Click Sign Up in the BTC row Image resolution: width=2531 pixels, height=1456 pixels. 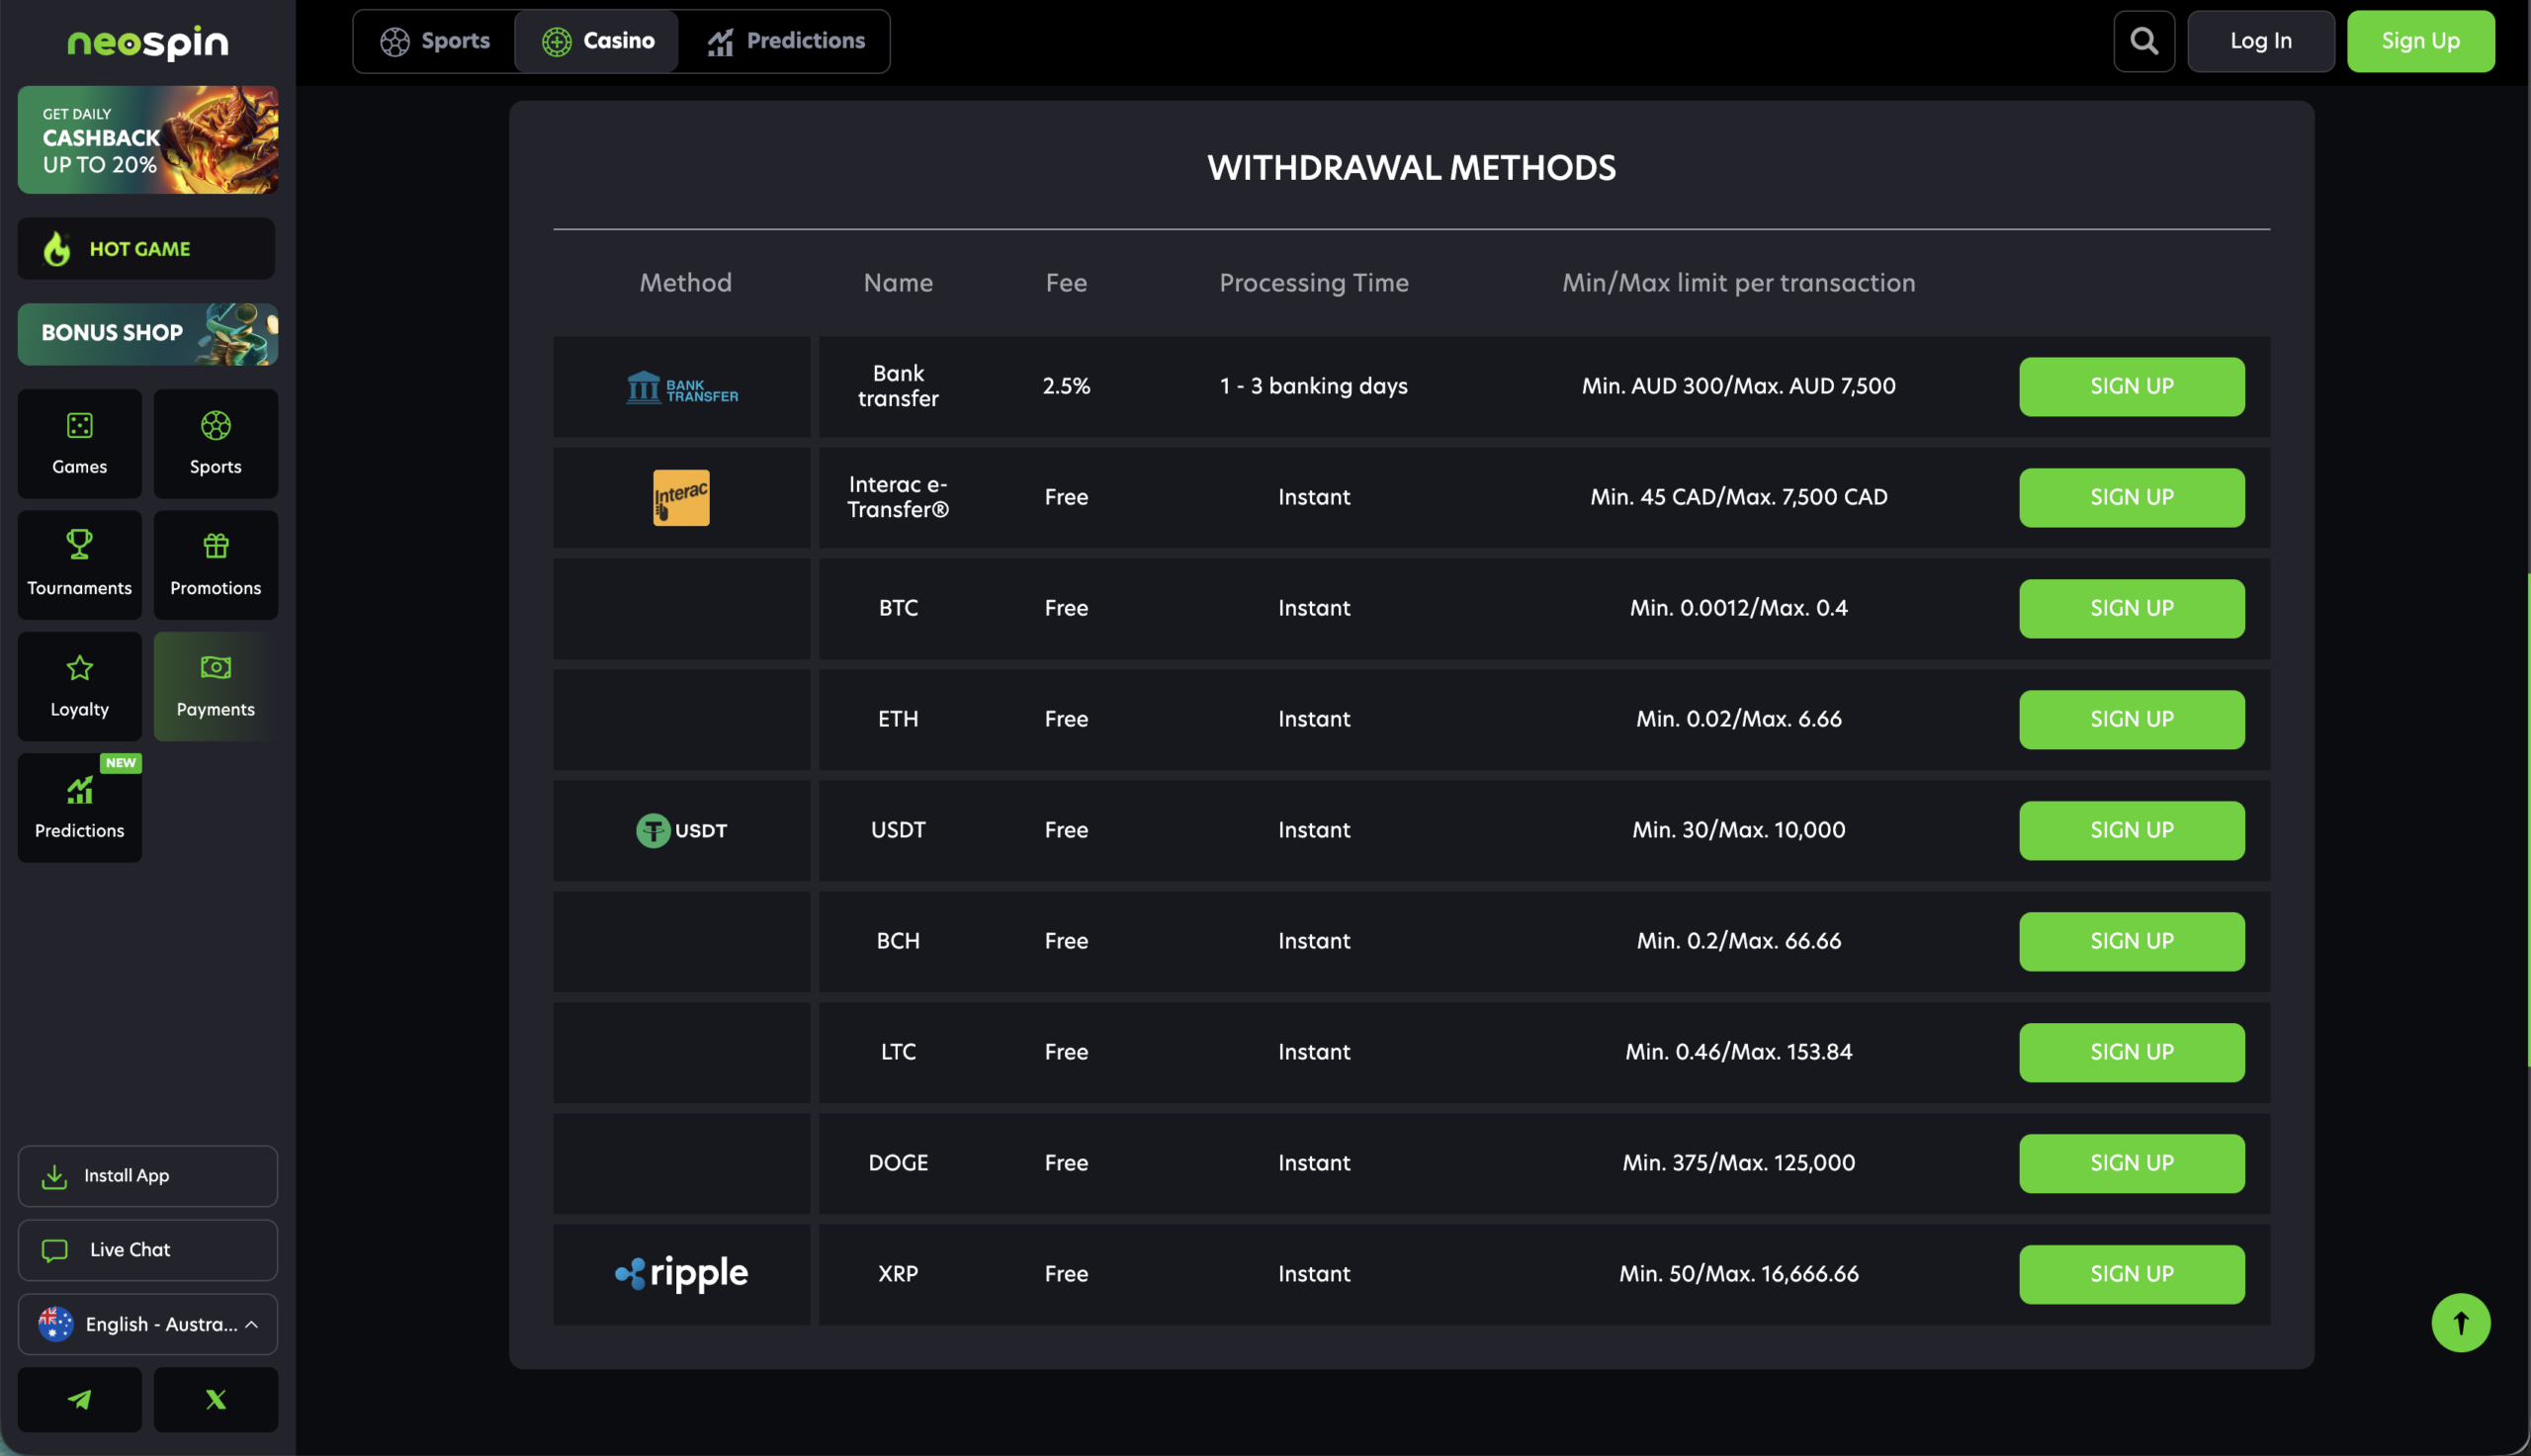2132,608
